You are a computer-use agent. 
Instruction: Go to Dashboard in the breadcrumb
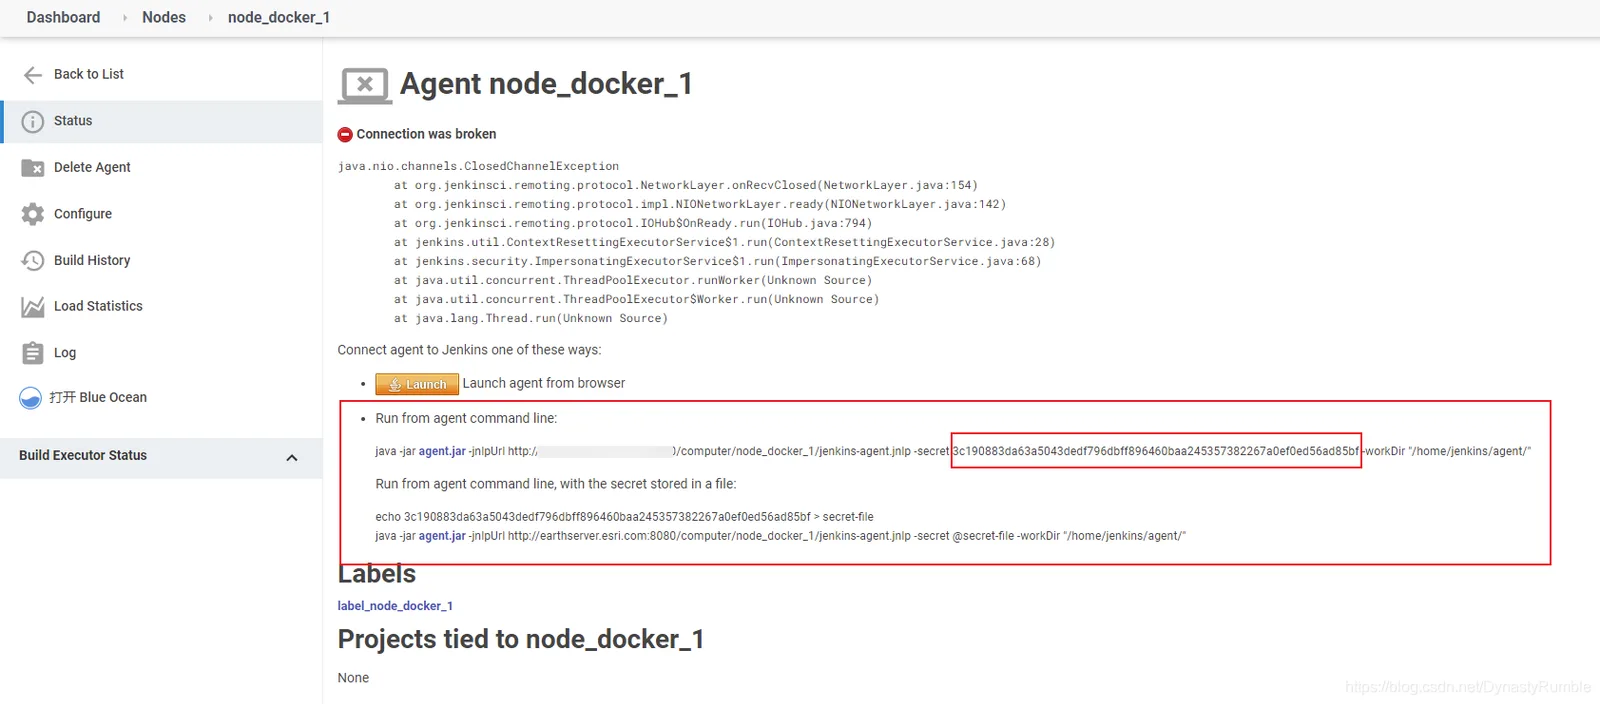63,17
